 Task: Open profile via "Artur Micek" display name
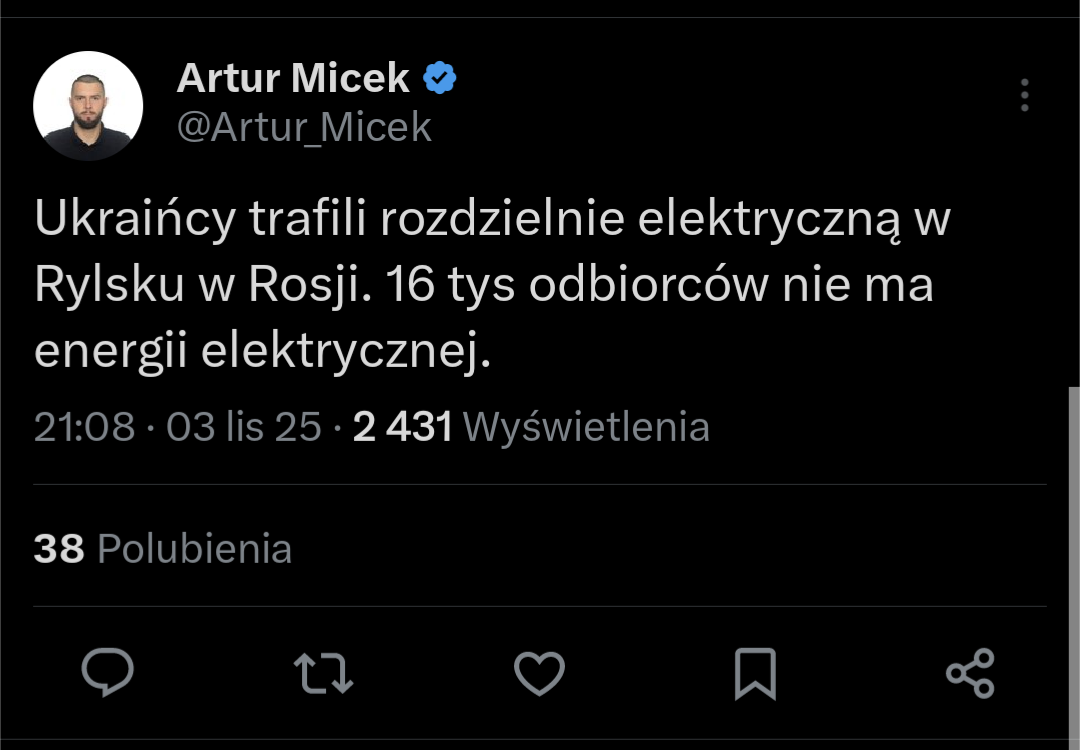coord(293,78)
